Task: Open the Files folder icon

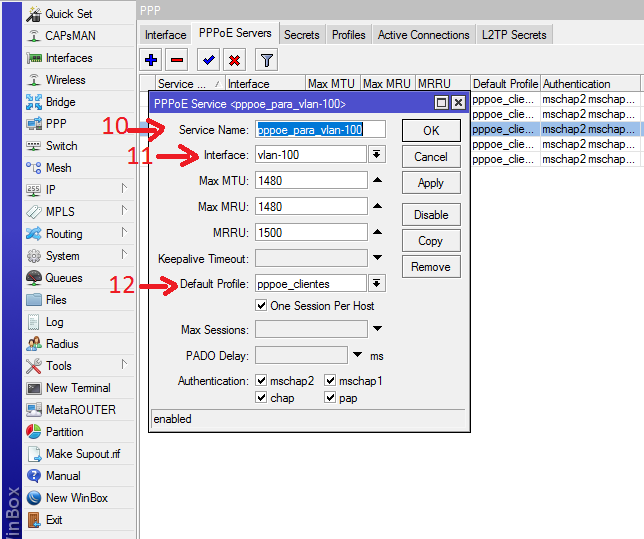Action: [34, 300]
